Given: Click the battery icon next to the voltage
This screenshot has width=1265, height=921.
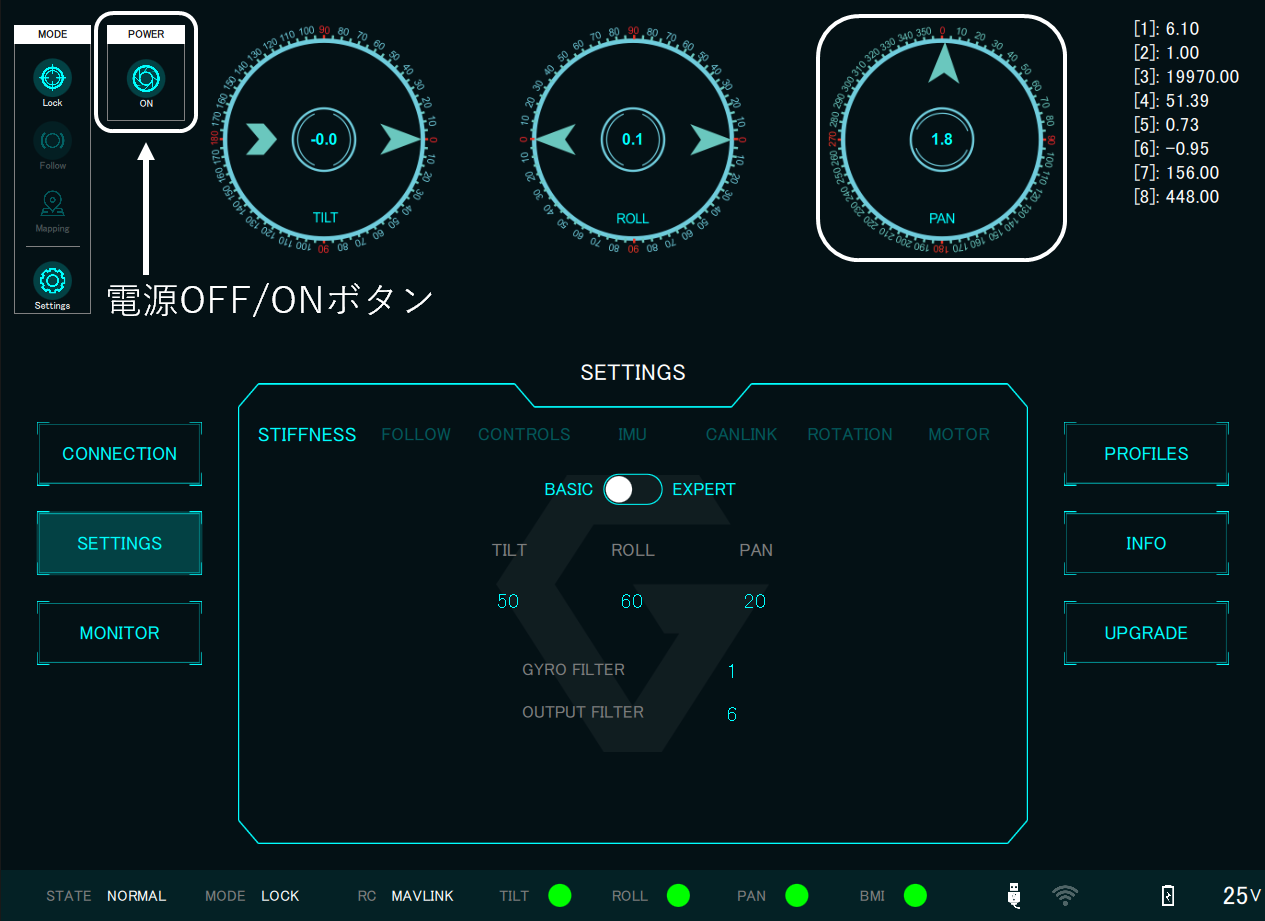Looking at the screenshot, I should (x=1167, y=896).
